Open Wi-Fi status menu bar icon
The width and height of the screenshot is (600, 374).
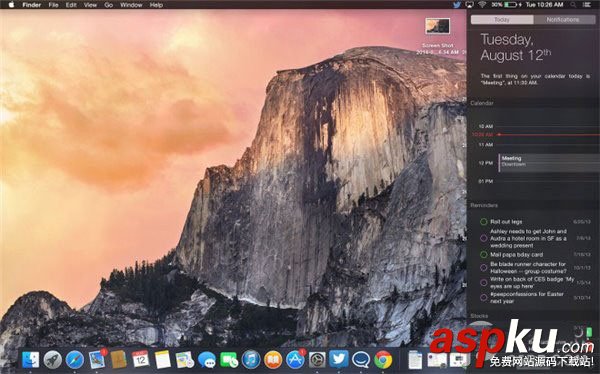point(482,5)
